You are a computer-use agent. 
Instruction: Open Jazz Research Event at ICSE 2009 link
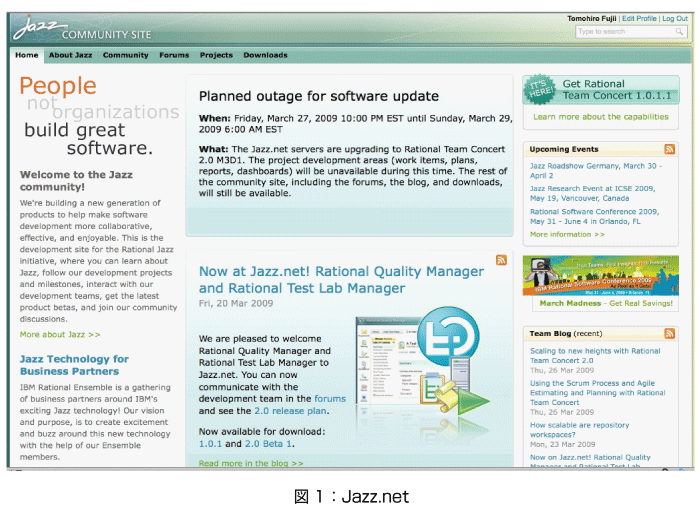pyautogui.click(x=592, y=193)
